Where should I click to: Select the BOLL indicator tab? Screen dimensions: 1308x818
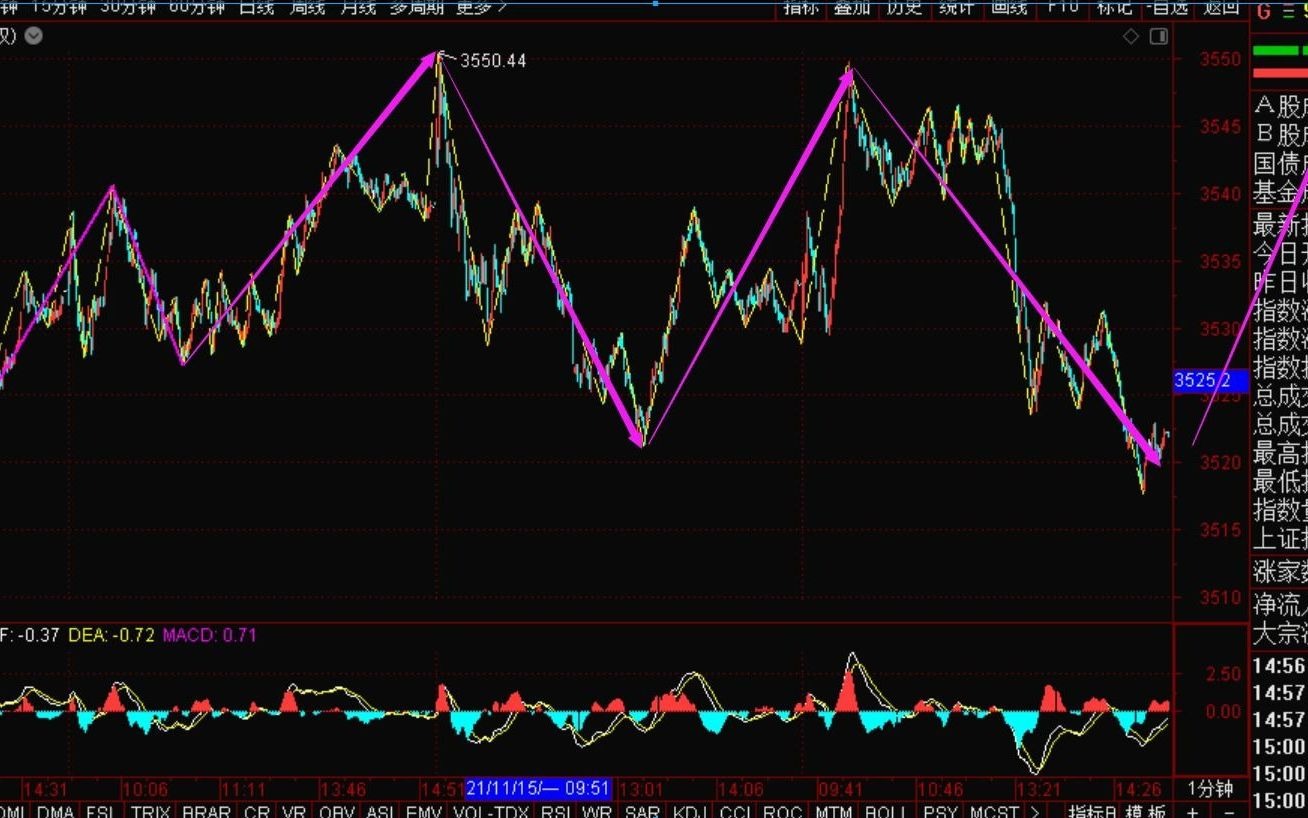(884, 811)
